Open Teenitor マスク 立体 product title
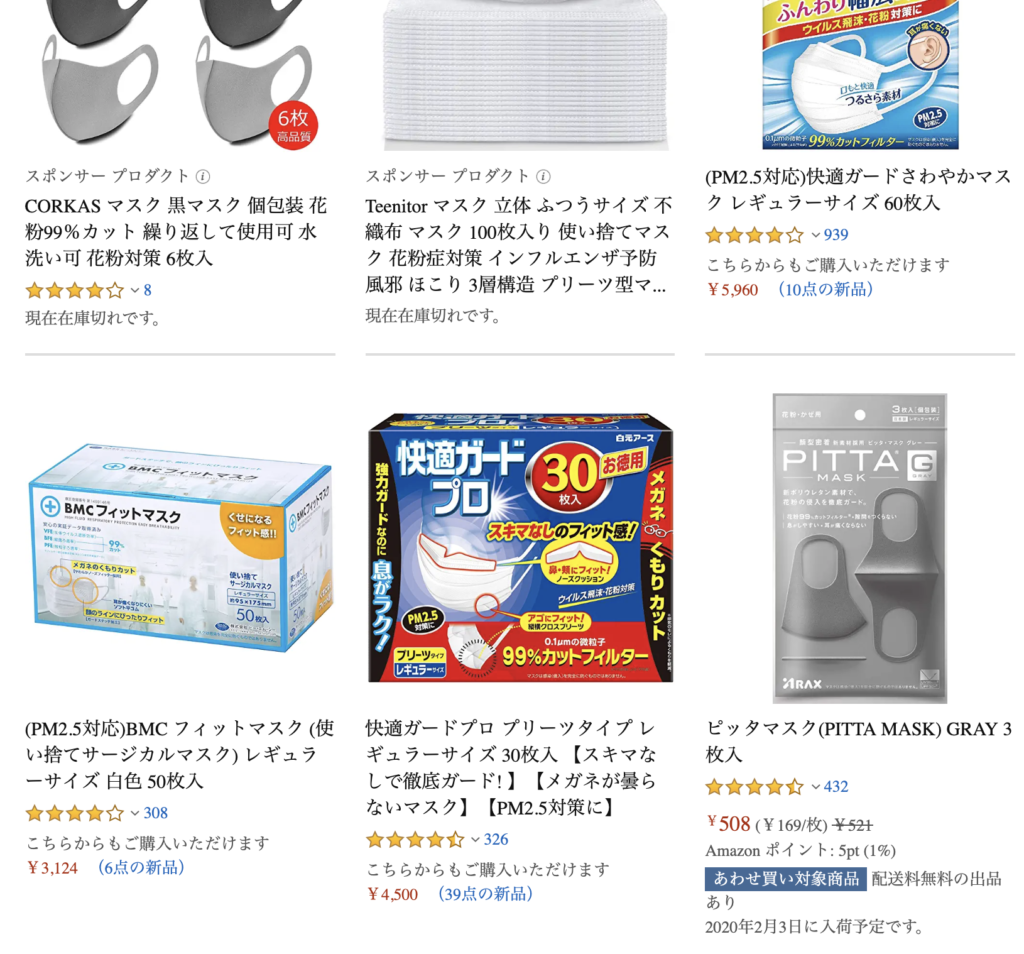 [x=519, y=245]
